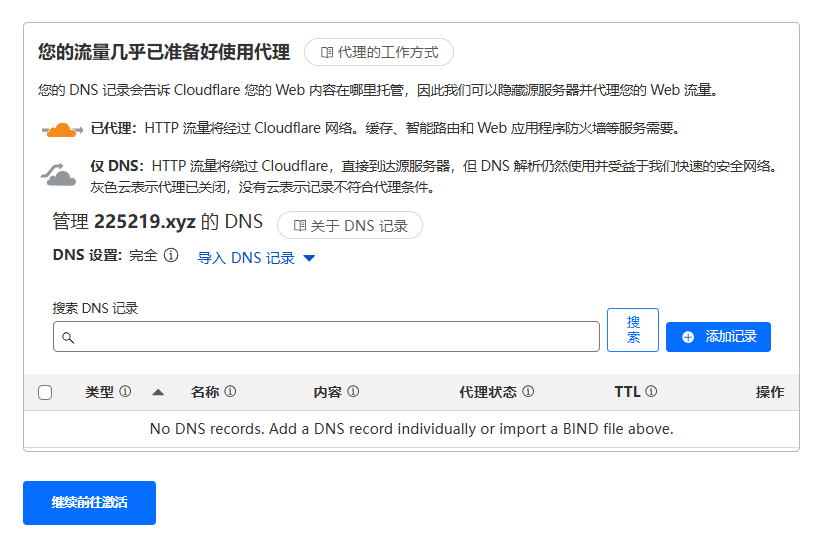Click the 添加记录 button
The height and width of the screenshot is (555, 824).
point(718,337)
